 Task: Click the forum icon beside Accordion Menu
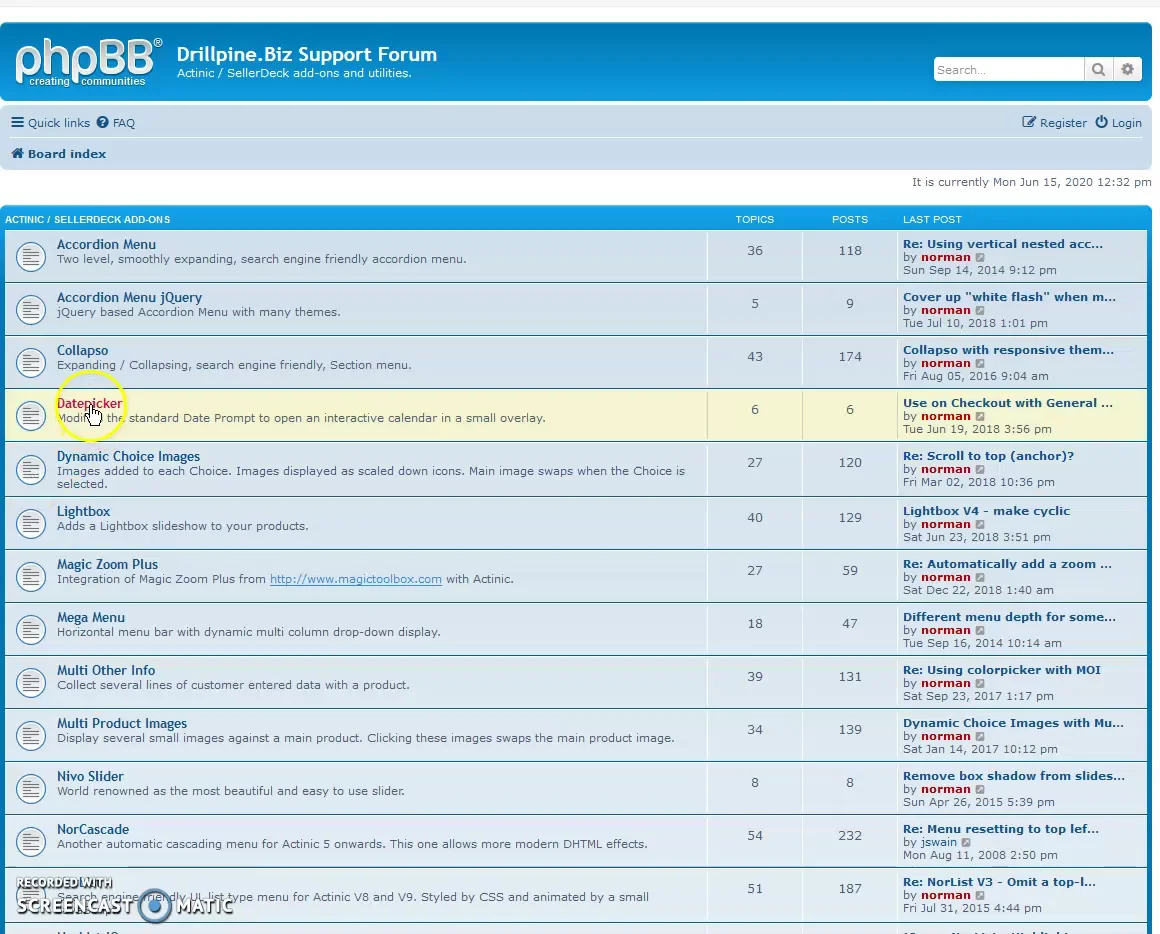point(31,257)
